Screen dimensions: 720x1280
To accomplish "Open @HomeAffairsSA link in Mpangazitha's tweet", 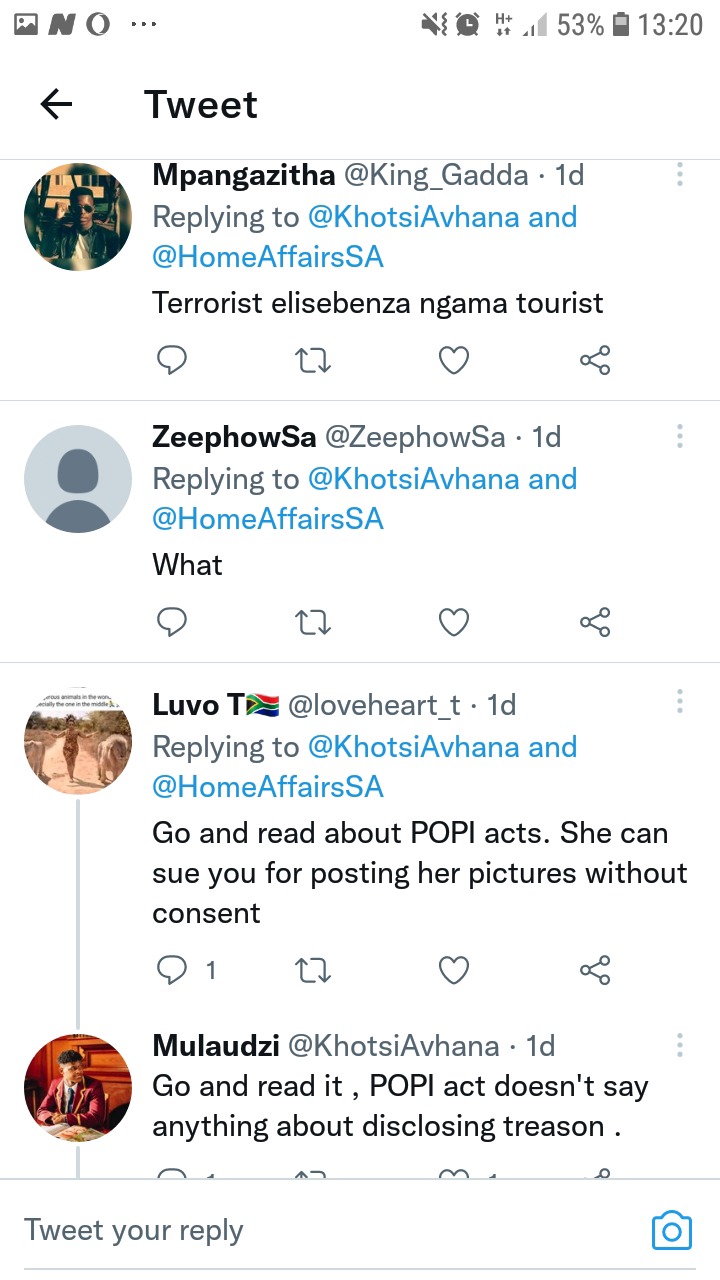I will click(268, 257).
